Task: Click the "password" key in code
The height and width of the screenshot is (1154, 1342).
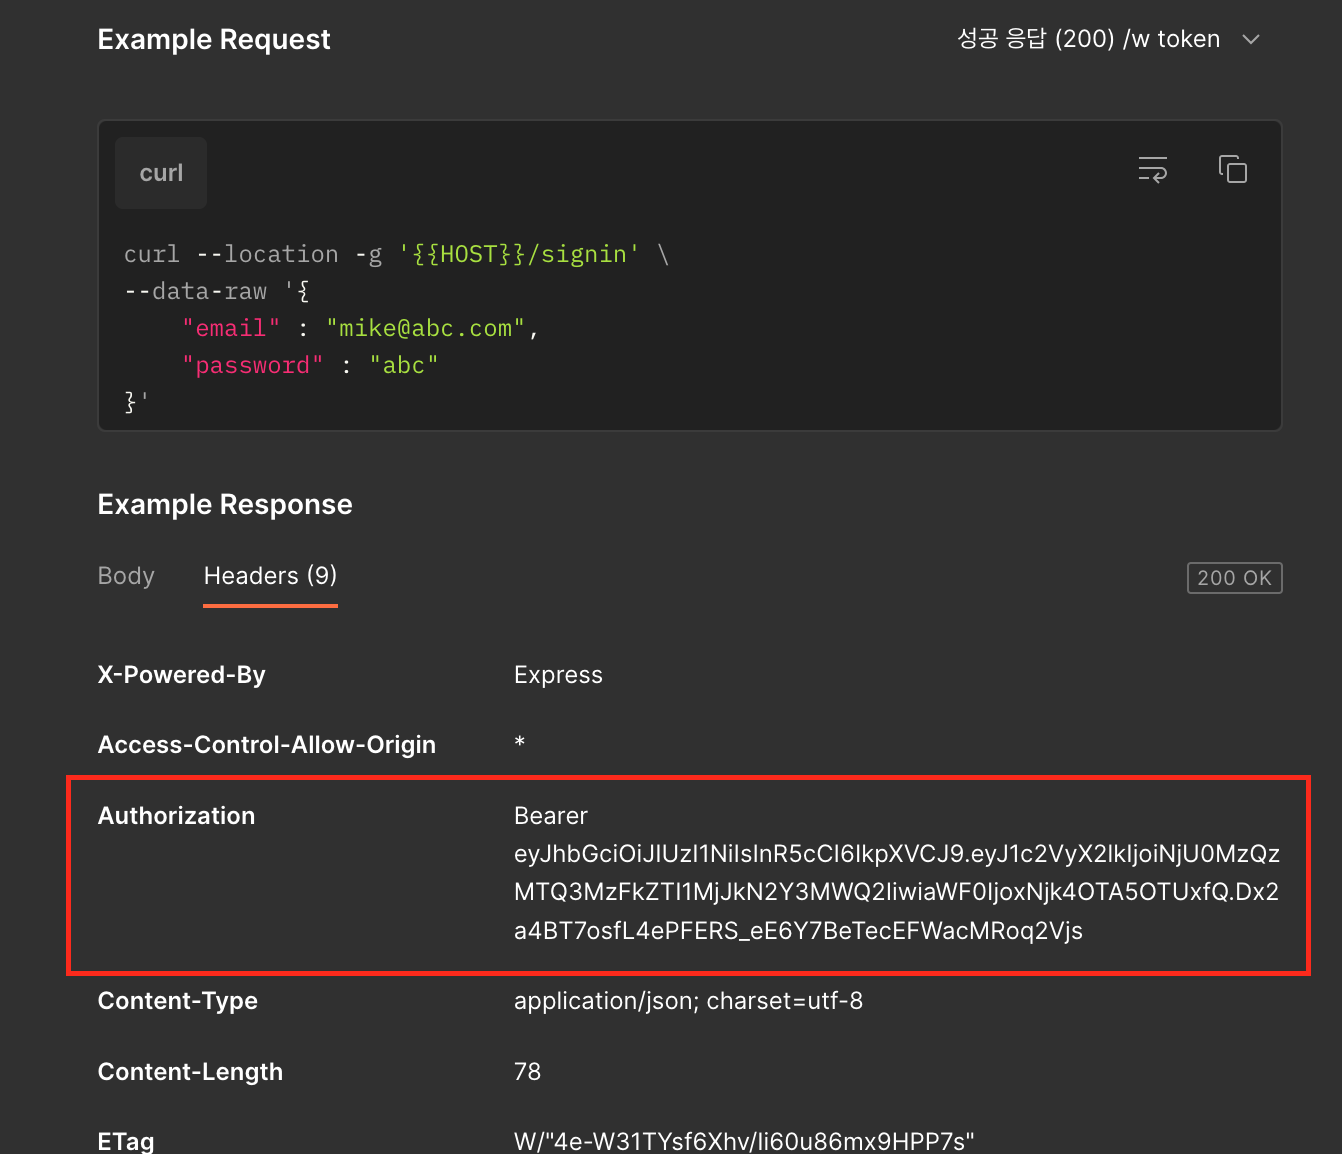Action: [x=253, y=366]
